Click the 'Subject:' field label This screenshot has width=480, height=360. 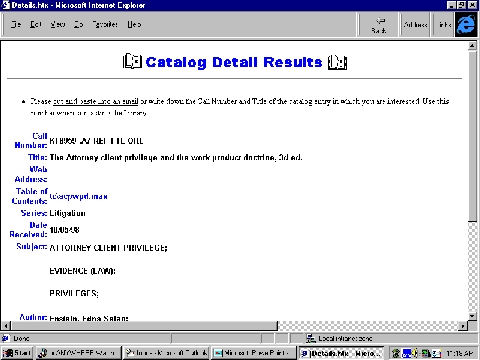tap(32, 246)
